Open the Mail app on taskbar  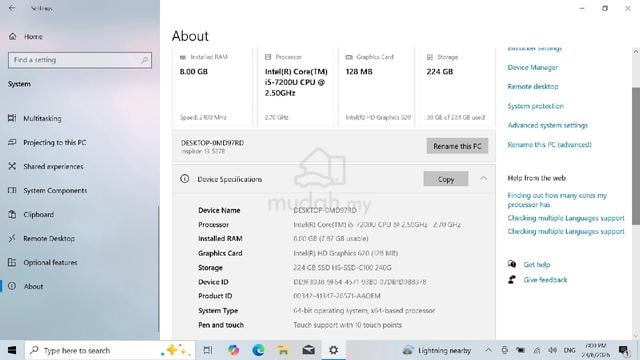pos(308,350)
